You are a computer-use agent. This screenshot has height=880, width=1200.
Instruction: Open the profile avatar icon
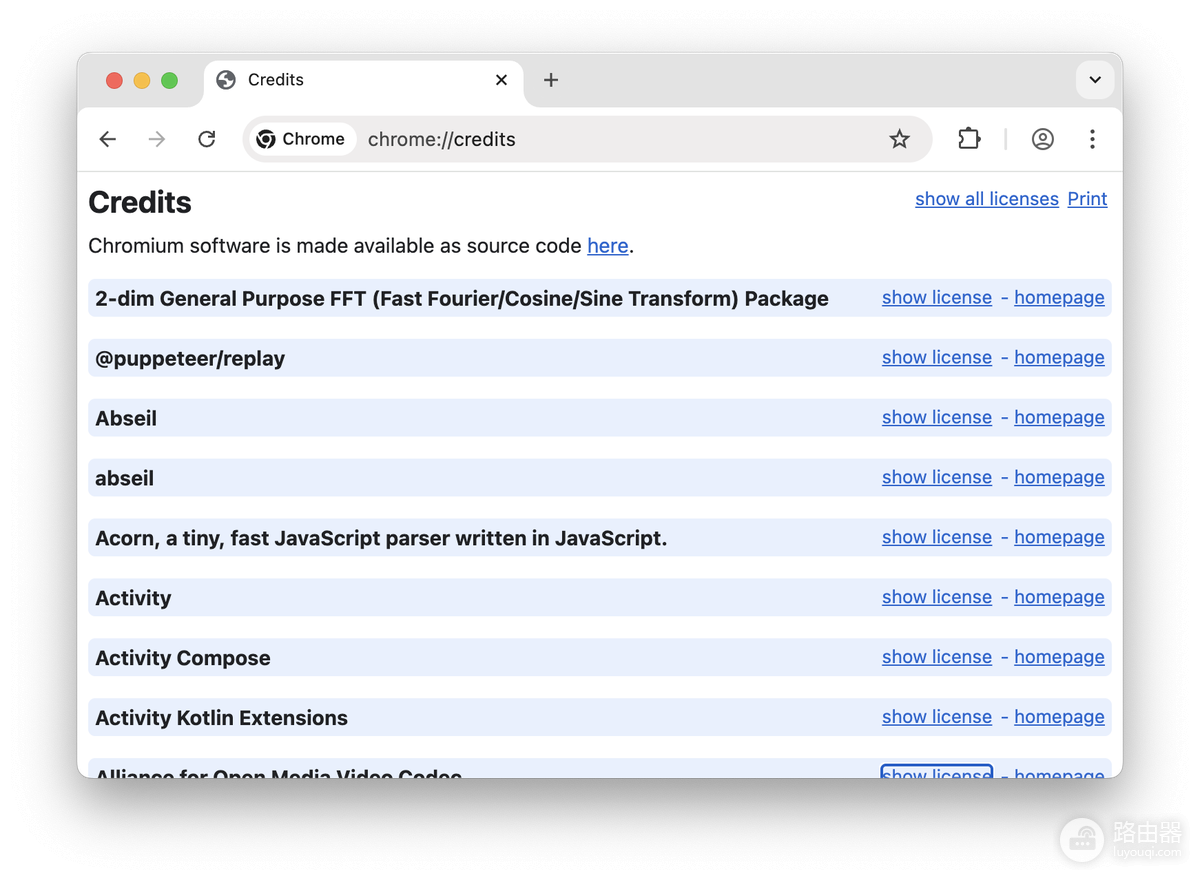[1043, 139]
